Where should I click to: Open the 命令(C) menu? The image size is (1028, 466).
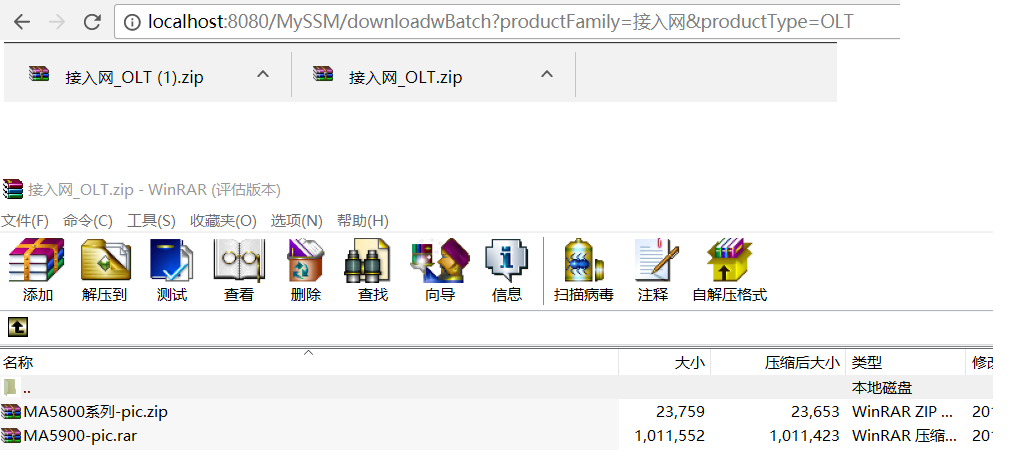(88, 221)
